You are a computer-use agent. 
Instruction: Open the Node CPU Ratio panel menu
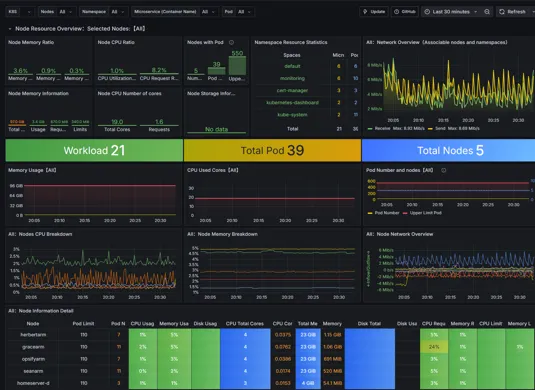(116, 42)
